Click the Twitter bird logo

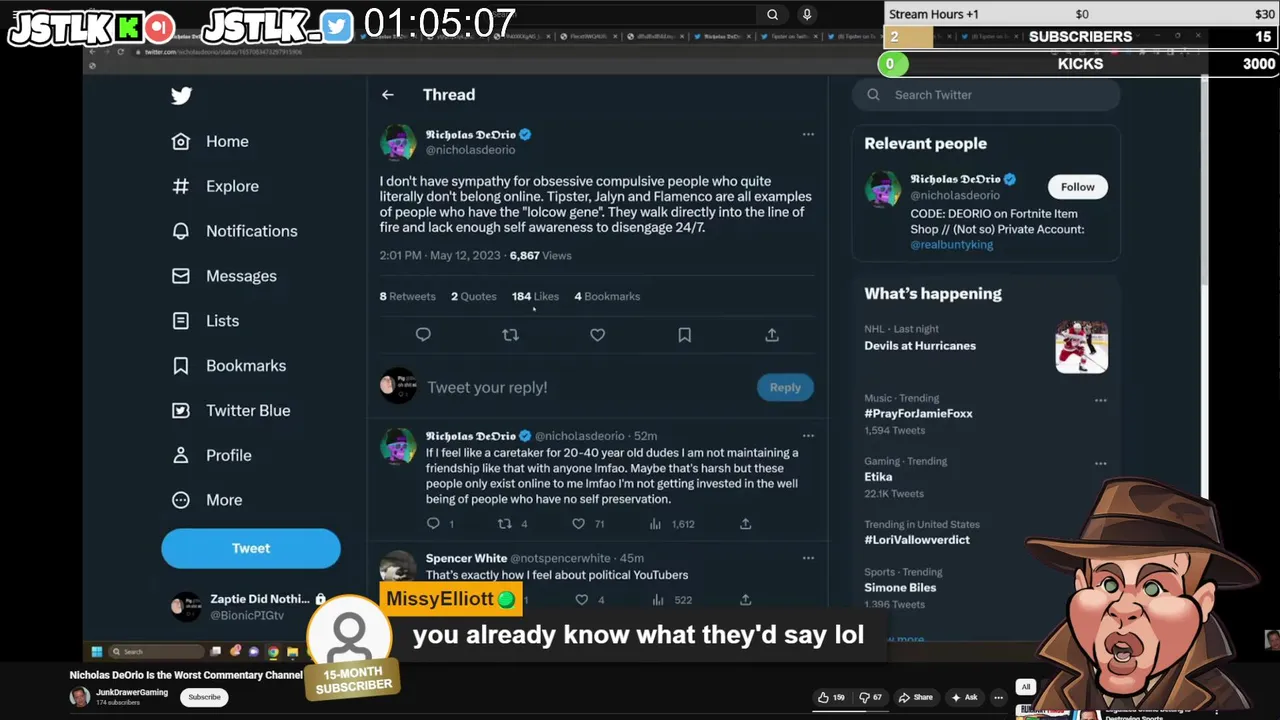[181, 96]
